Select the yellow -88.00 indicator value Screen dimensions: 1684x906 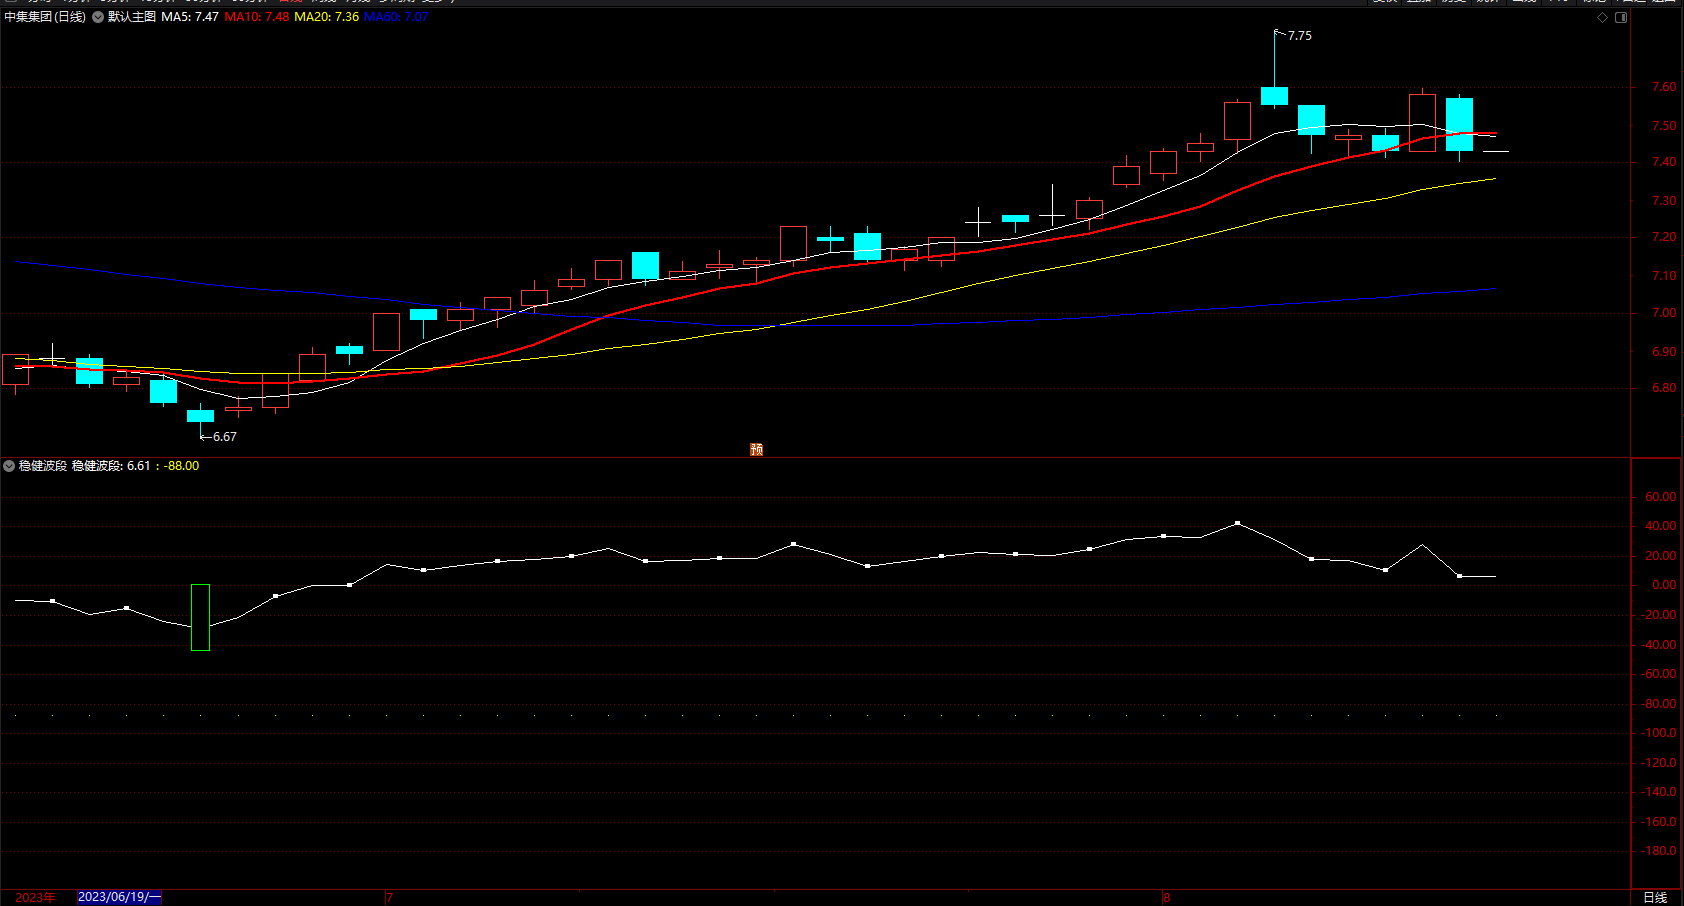click(181, 466)
